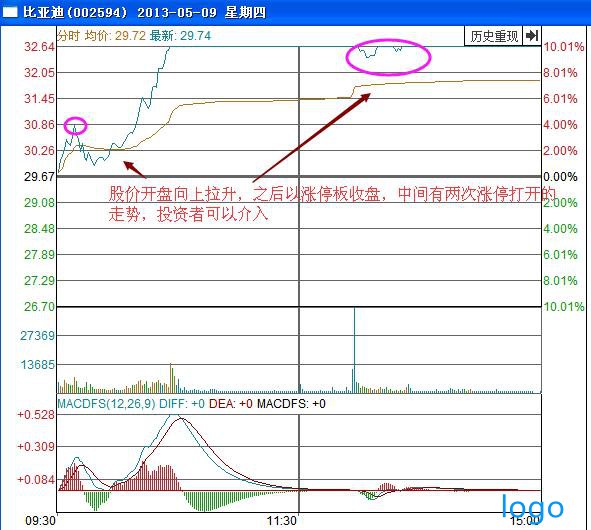Screen dimensions: 591x530
Task: Click MACD axis value +0.309
Action: point(36,447)
